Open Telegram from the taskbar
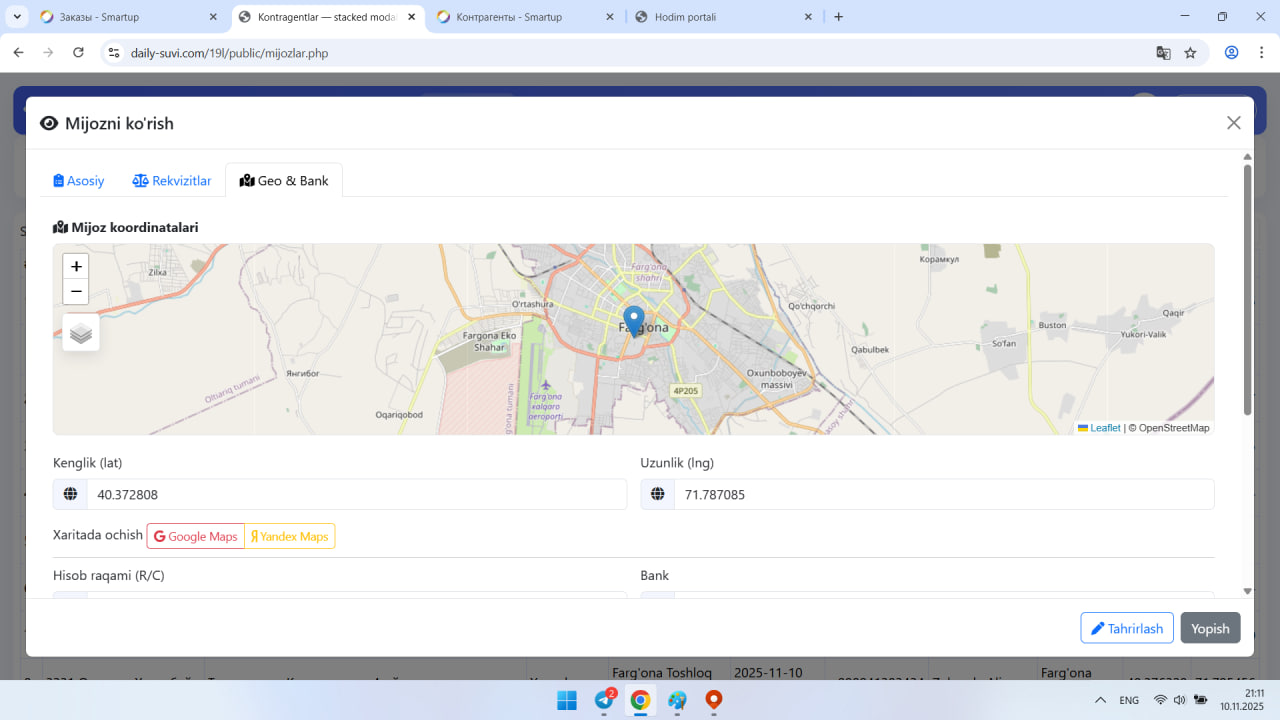1280x720 pixels. (x=605, y=700)
